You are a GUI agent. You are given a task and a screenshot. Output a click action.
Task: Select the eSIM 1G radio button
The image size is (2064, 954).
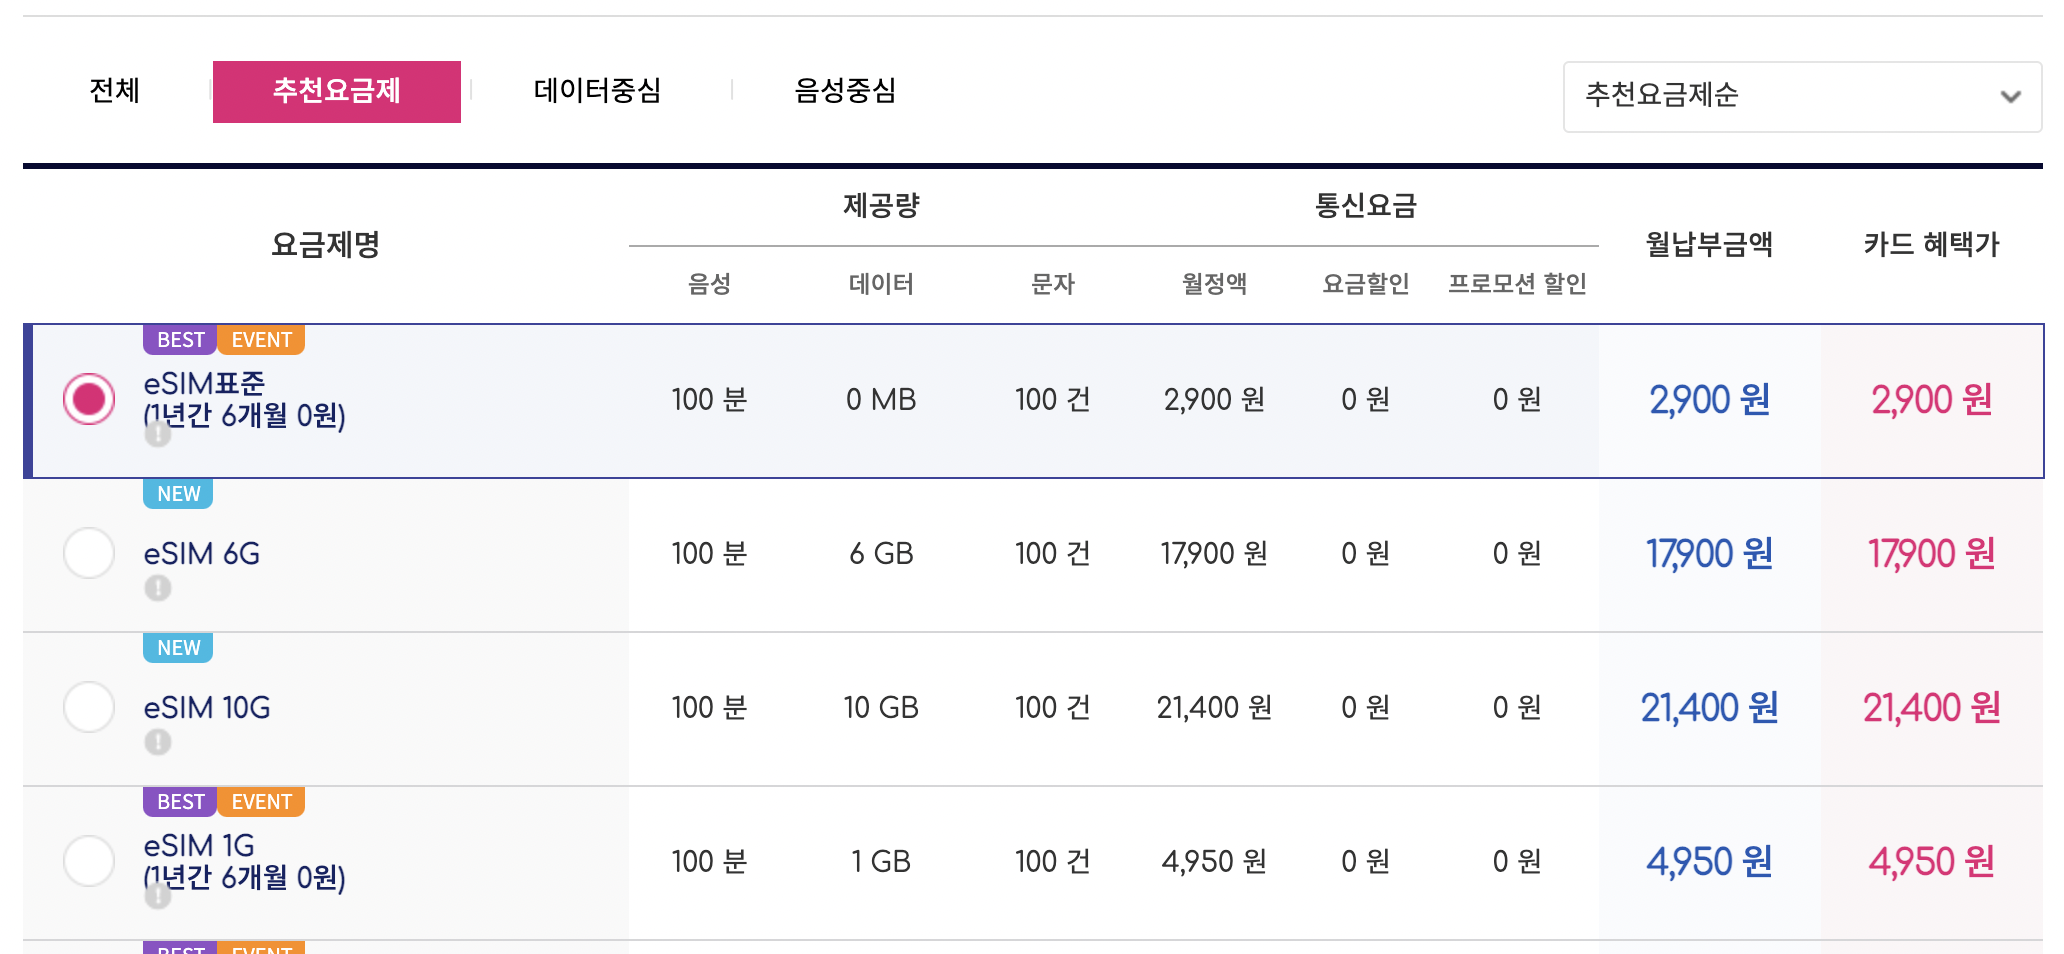pos(88,861)
